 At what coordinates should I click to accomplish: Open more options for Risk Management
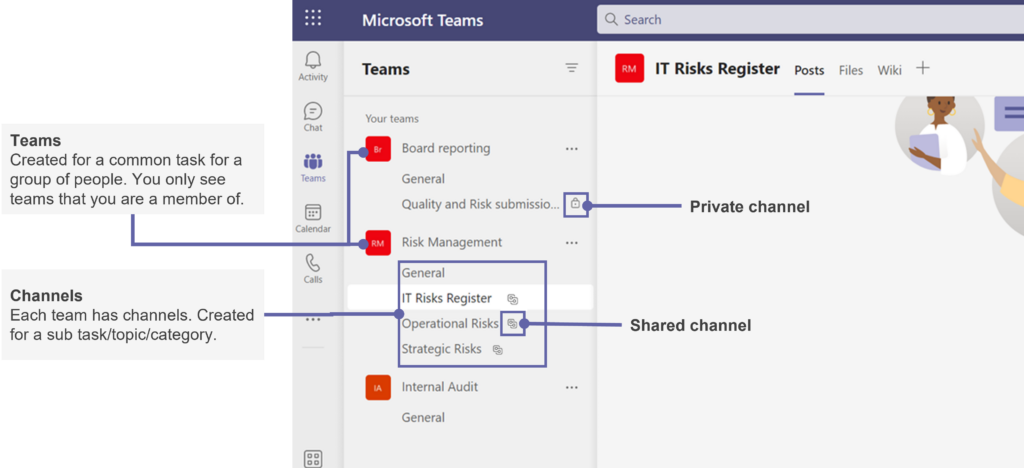(571, 243)
